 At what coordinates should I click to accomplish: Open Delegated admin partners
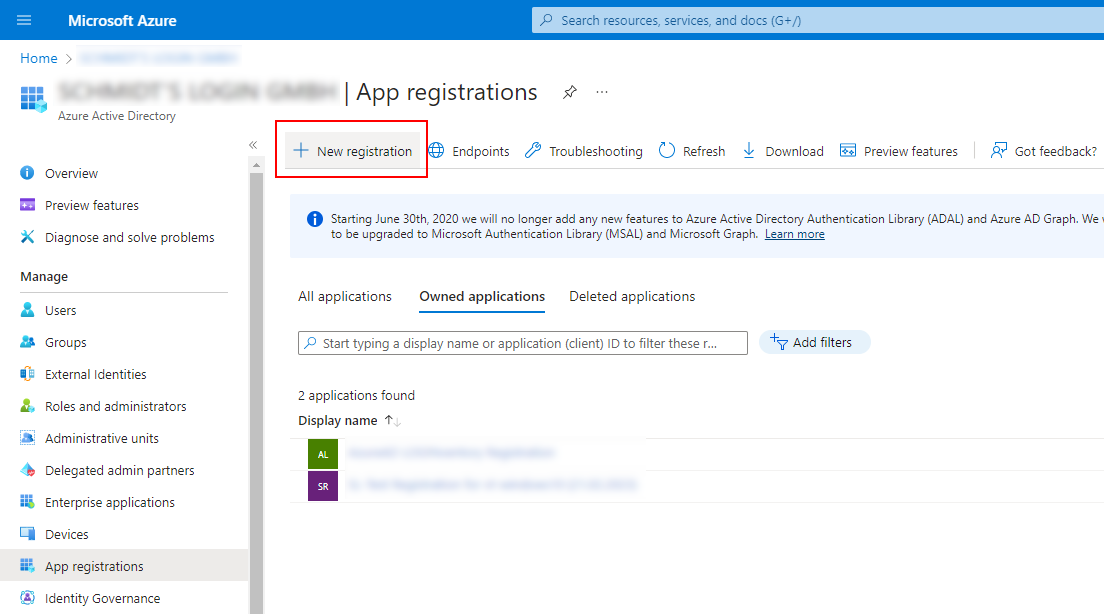(120, 470)
